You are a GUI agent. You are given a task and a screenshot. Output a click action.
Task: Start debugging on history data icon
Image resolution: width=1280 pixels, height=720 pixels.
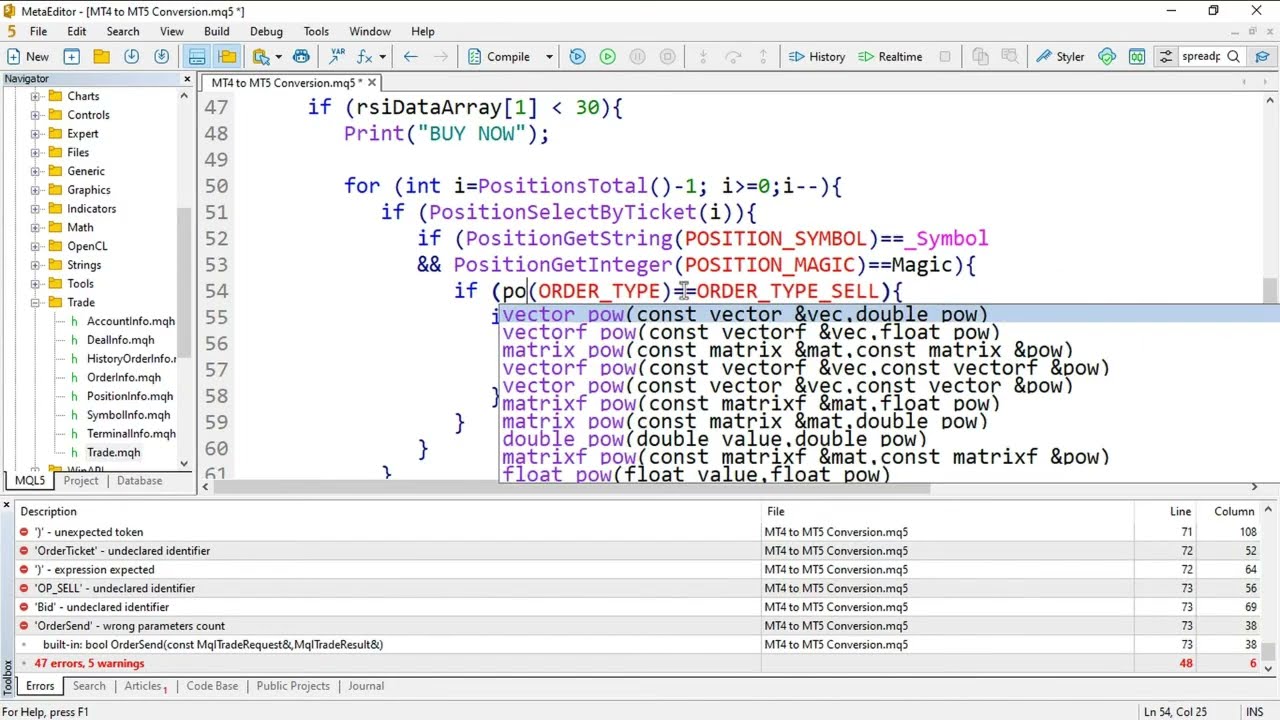click(577, 57)
